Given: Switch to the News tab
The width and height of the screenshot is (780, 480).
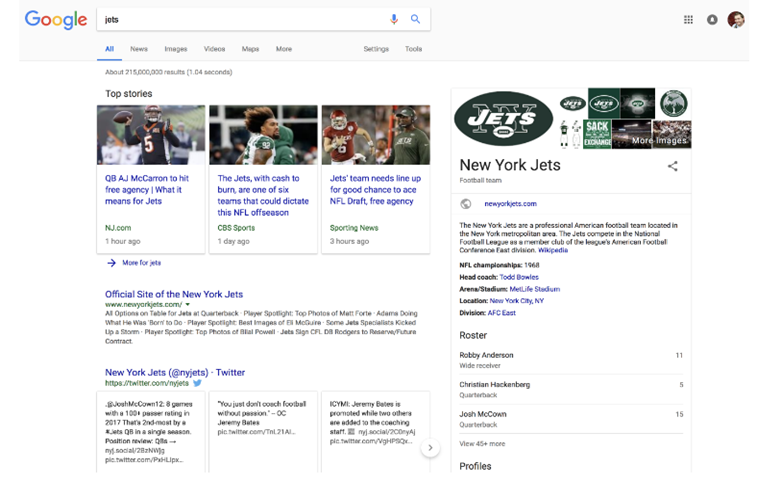Looking at the screenshot, I should point(139,49).
